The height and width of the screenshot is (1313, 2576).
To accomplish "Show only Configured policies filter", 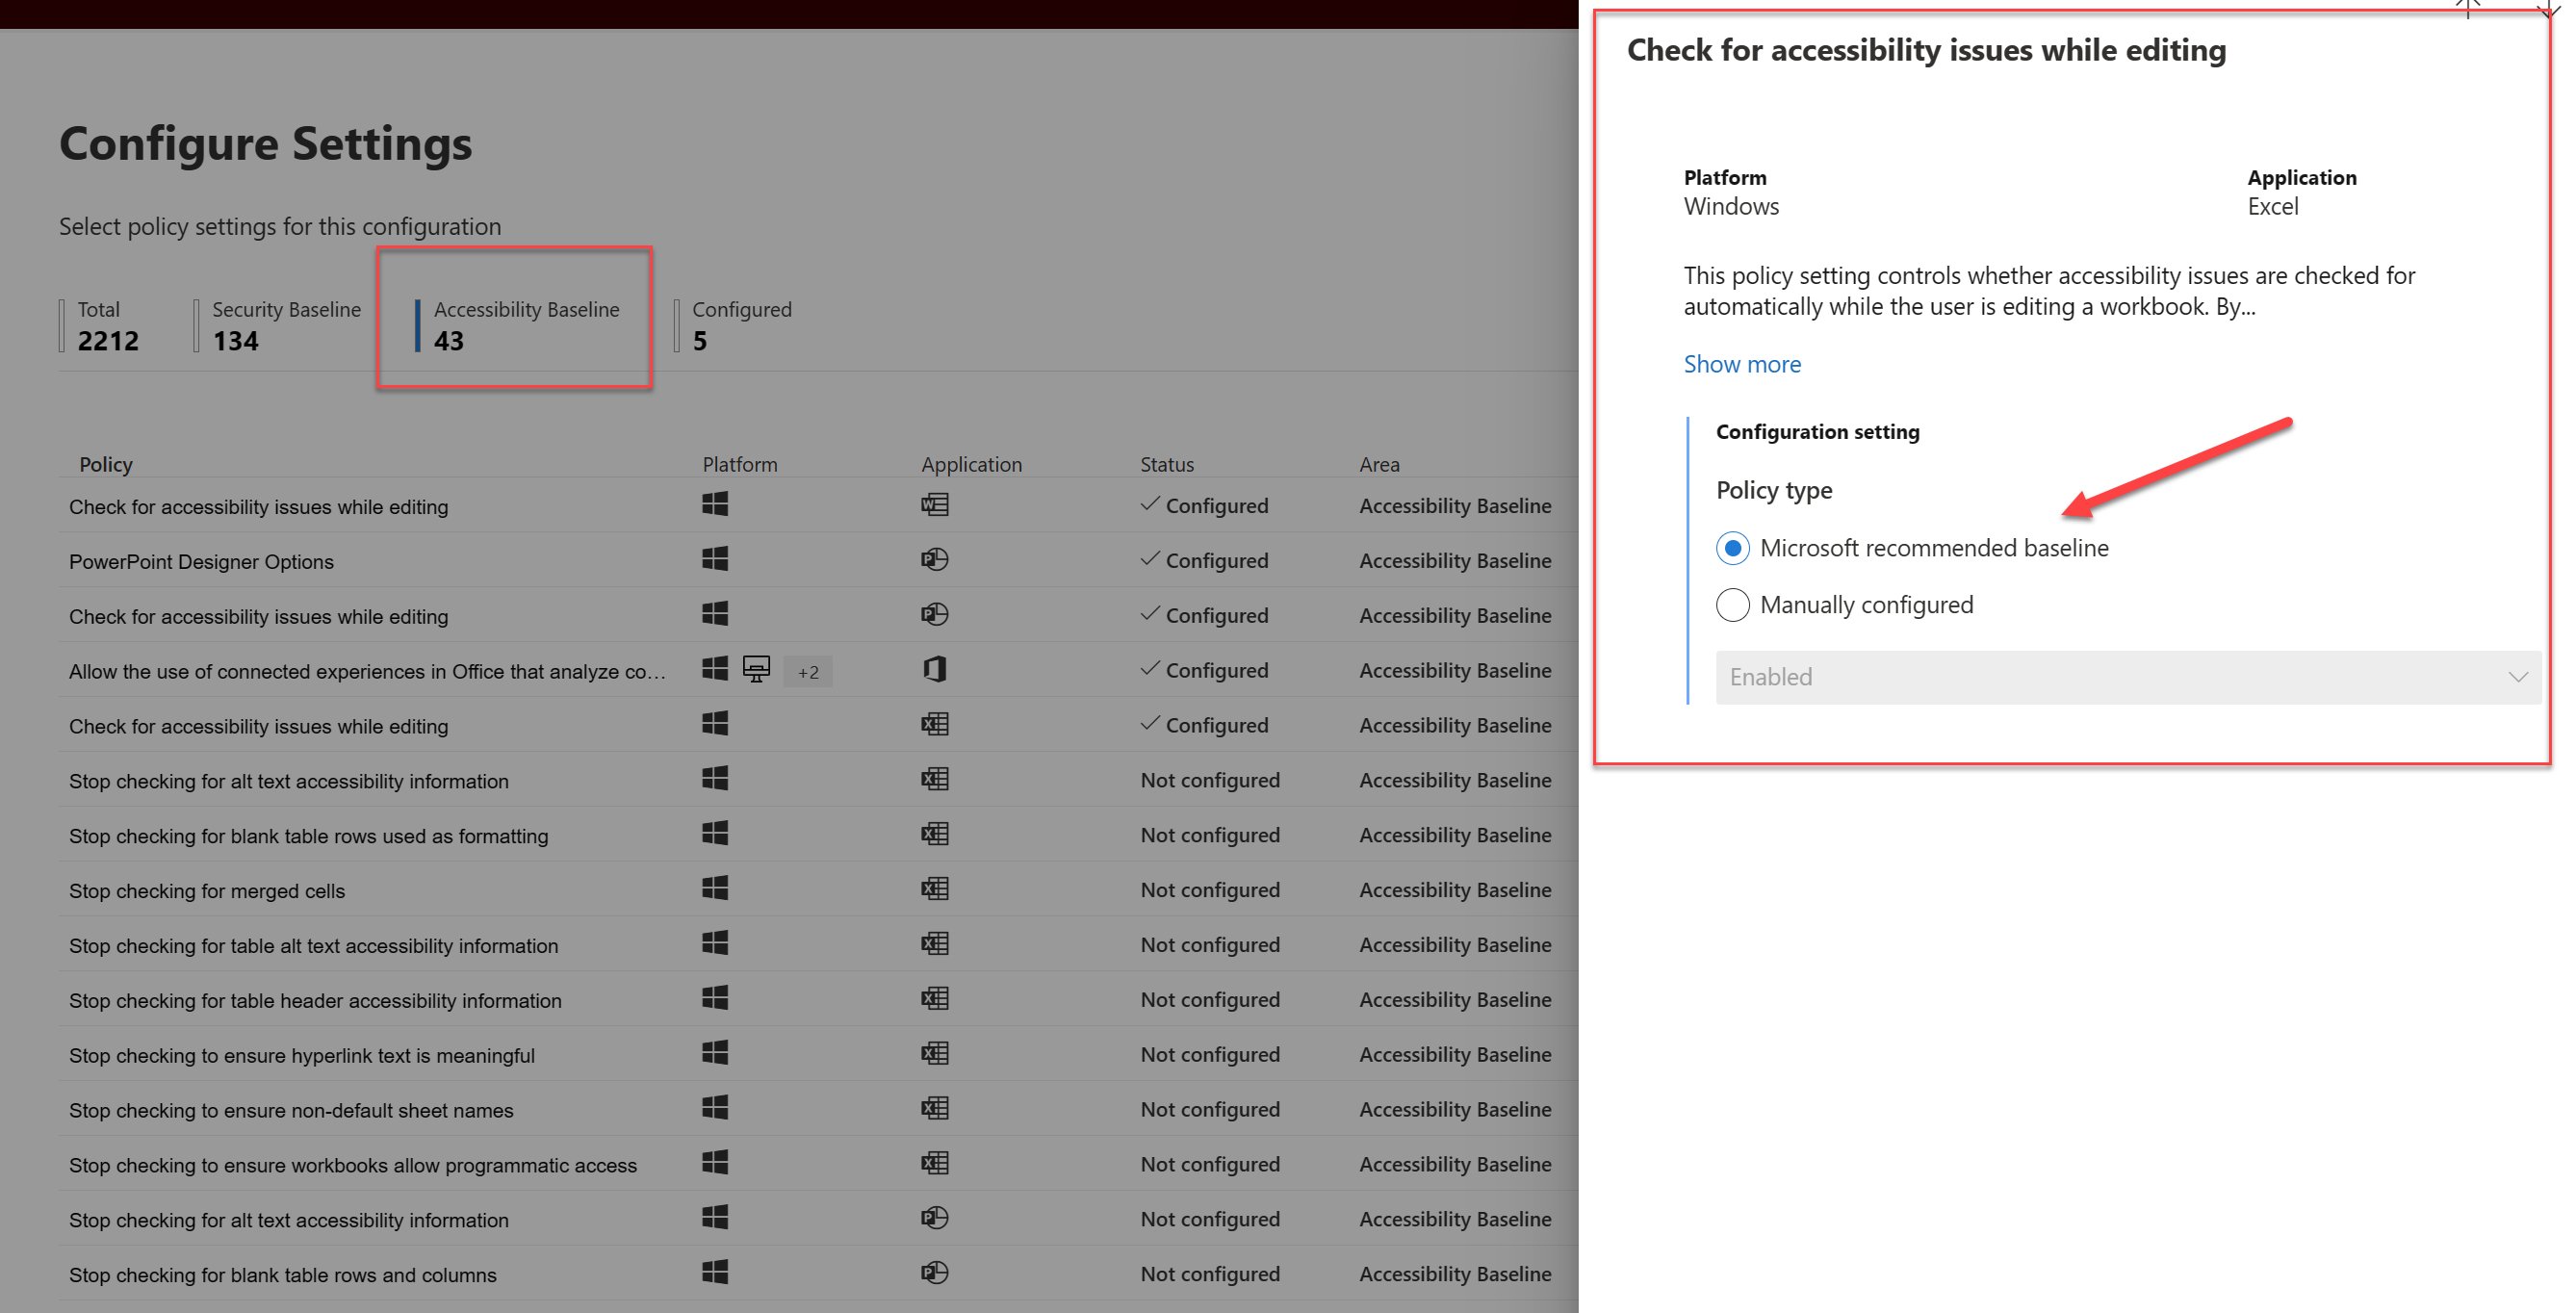I will tap(741, 325).
